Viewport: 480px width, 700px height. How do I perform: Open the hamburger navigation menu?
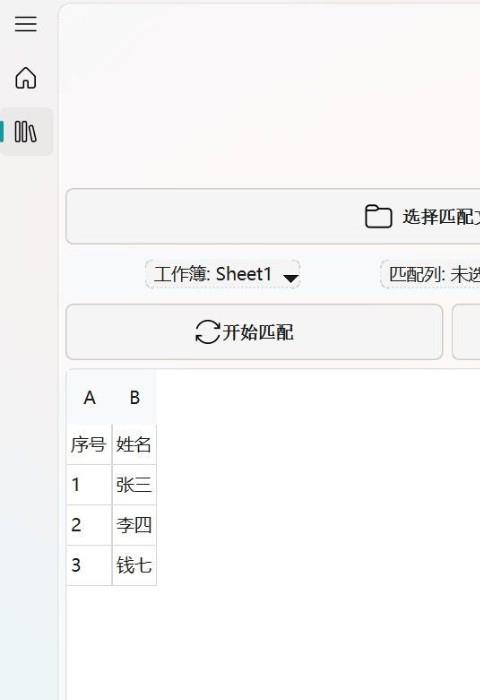click(25, 24)
